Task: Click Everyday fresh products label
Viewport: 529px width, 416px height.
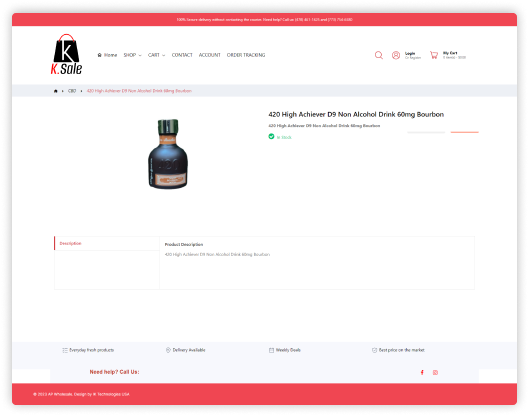Action: 91,350
